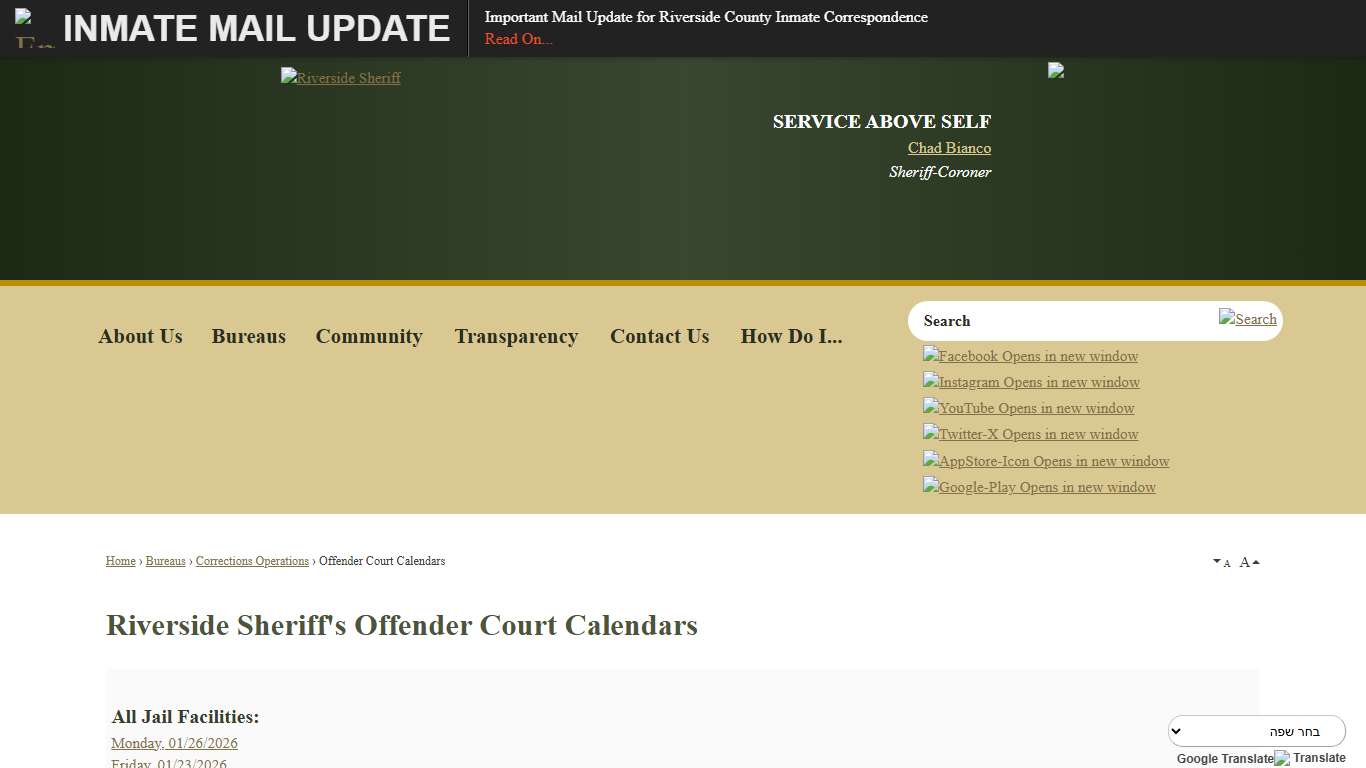Increase the page text size
Screen dimensions: 1366x768
pos(1245,561)
